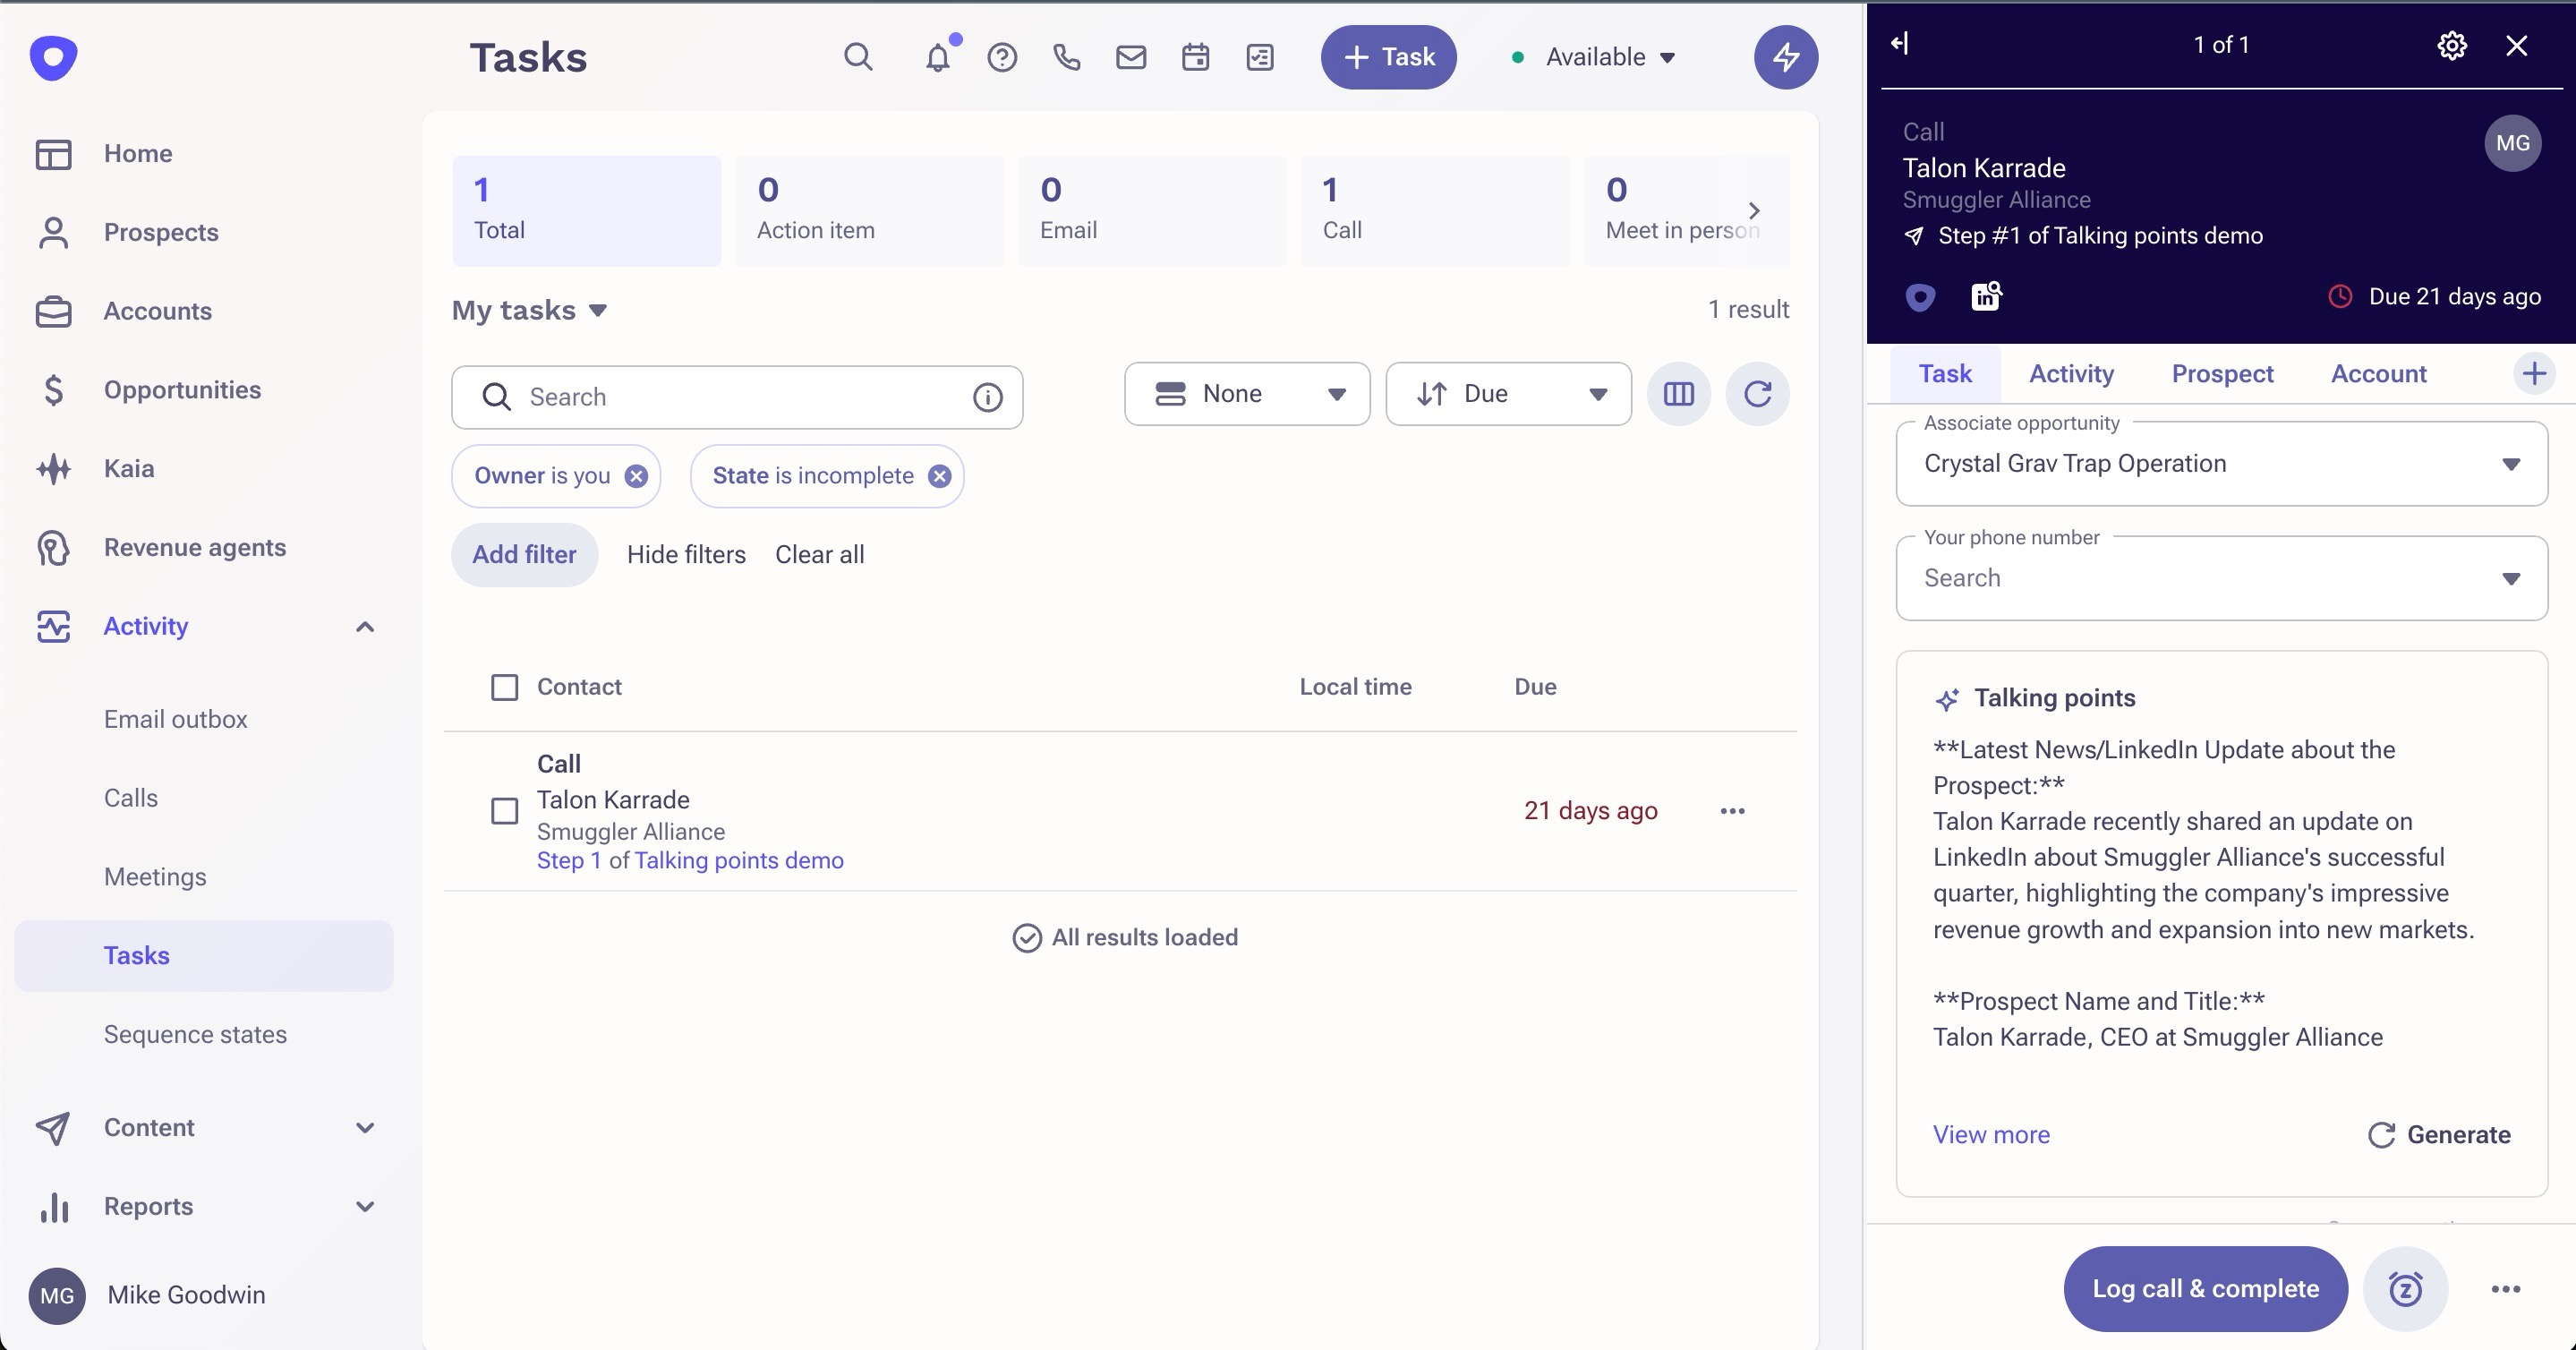Open the notifications bell
The image size is (2576, 1350).
[937, 57]
